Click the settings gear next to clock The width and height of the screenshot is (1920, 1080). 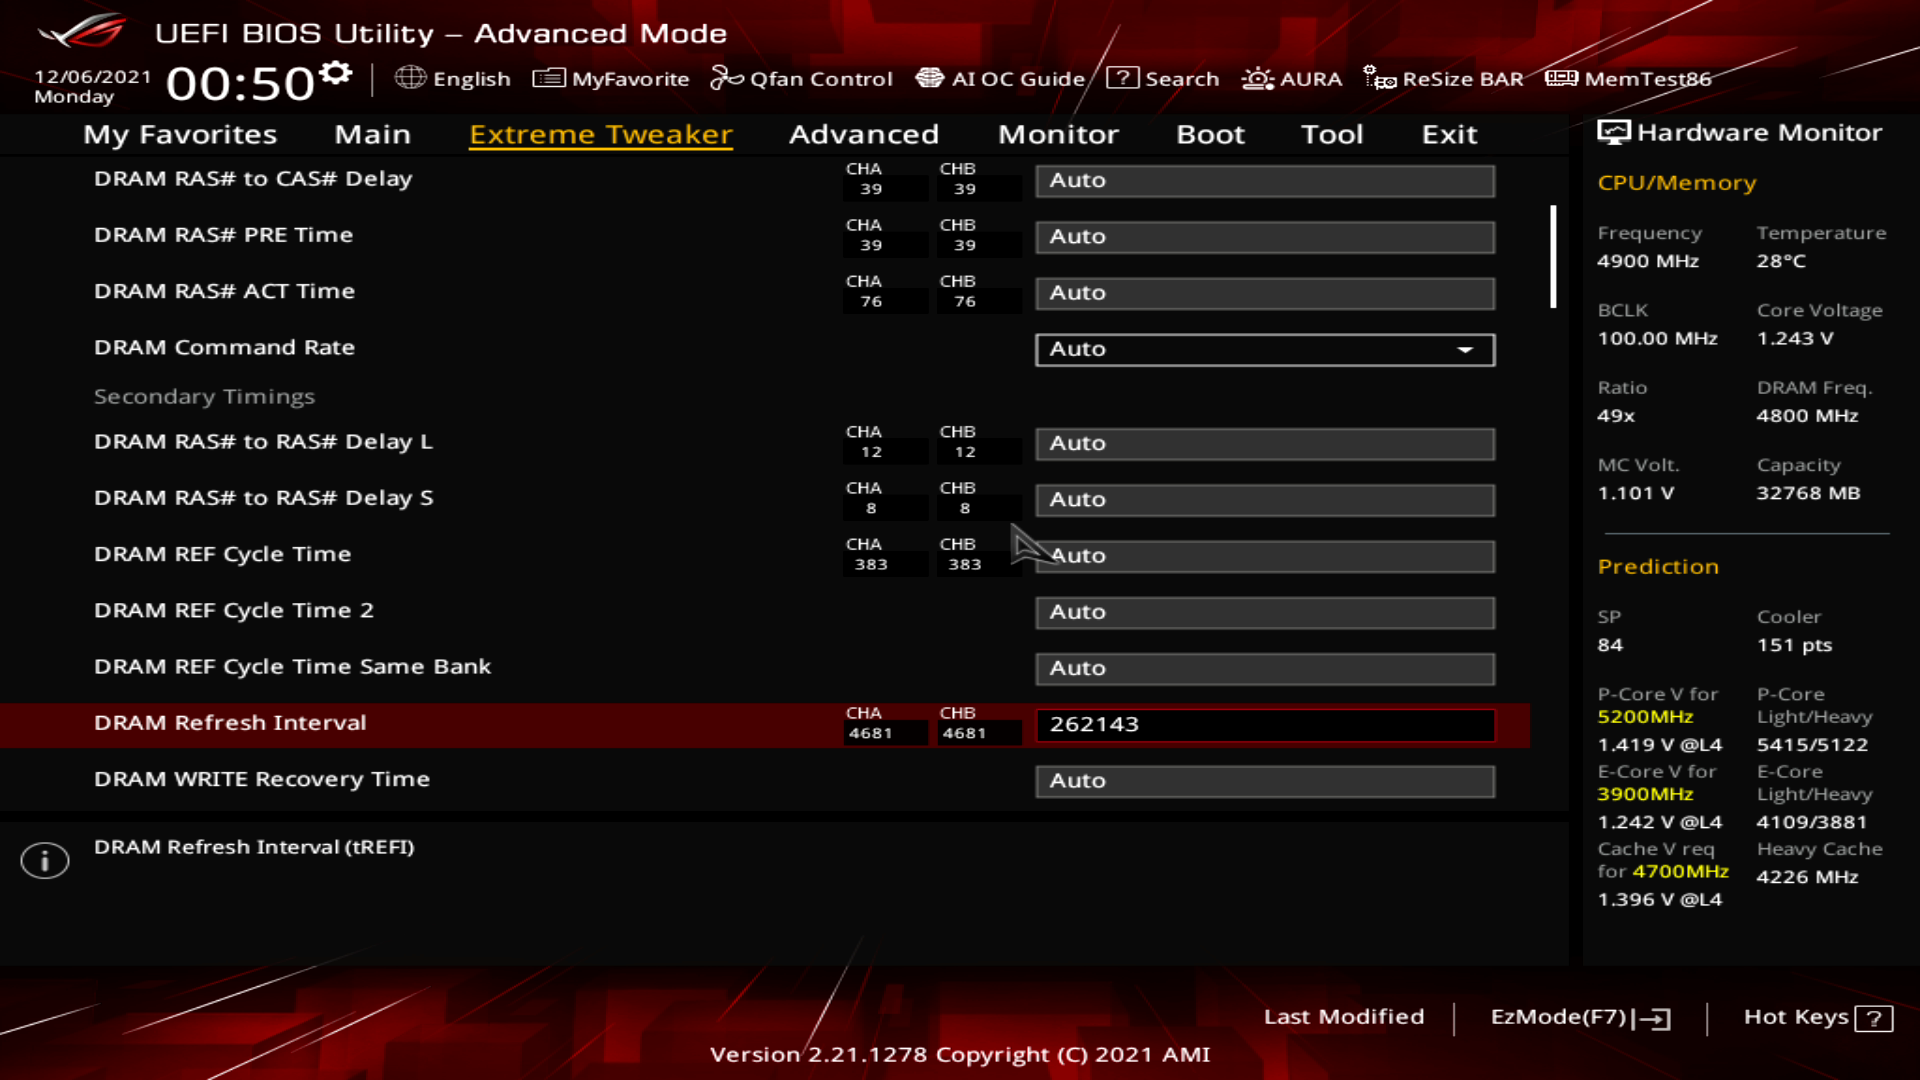point(336,73)
